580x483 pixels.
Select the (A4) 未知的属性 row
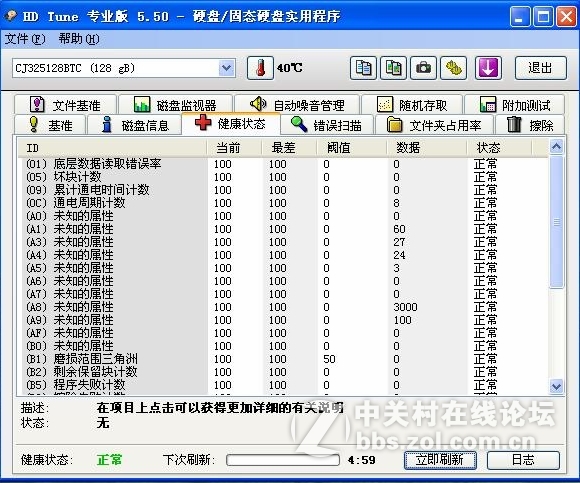tap(283, 255)
